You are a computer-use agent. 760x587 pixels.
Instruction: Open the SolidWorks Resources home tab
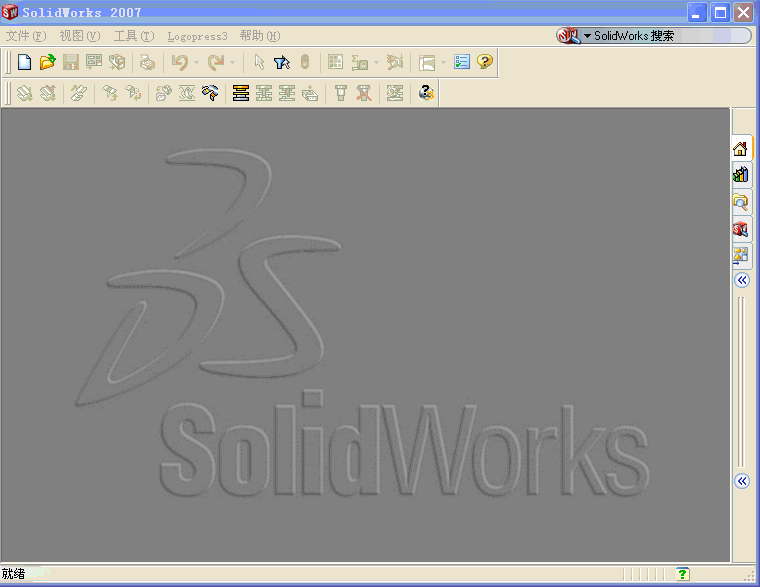(741, 148)
